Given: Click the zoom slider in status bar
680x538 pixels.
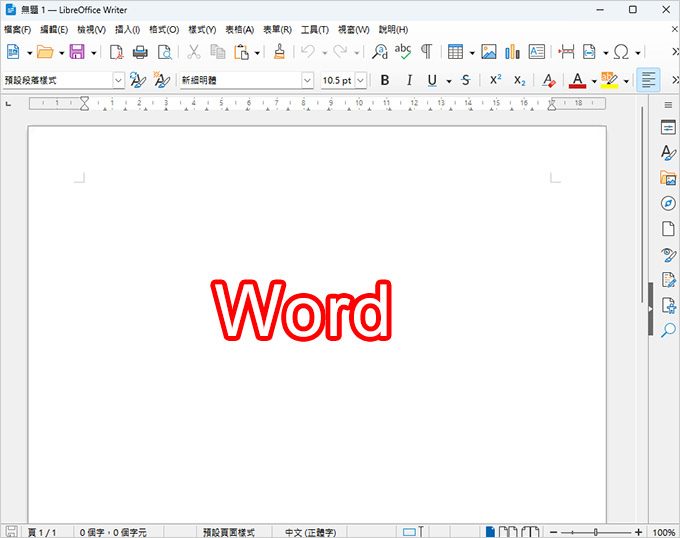Looking at the screenshot, I should 596,532.
